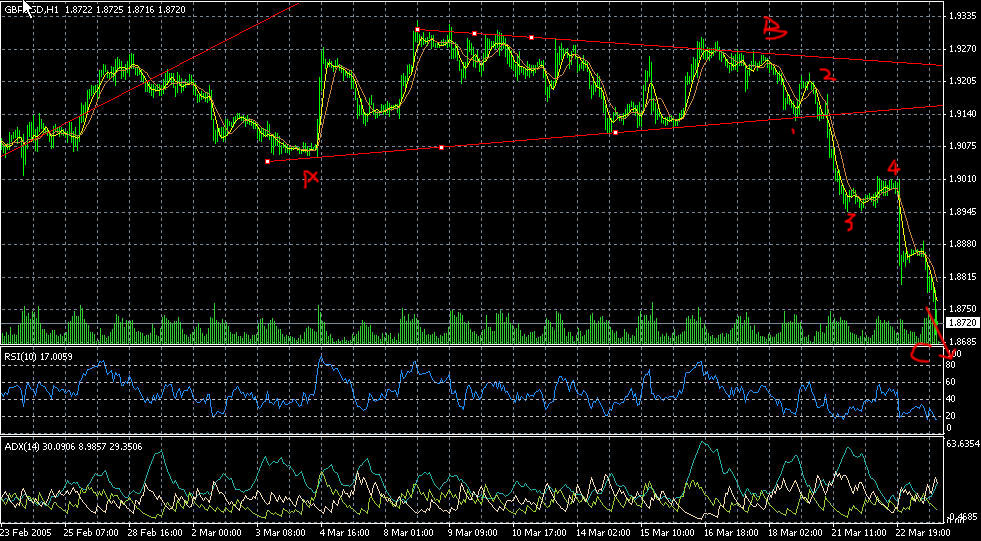Click the ADX scale maximum 63.6354

(961, 445)
